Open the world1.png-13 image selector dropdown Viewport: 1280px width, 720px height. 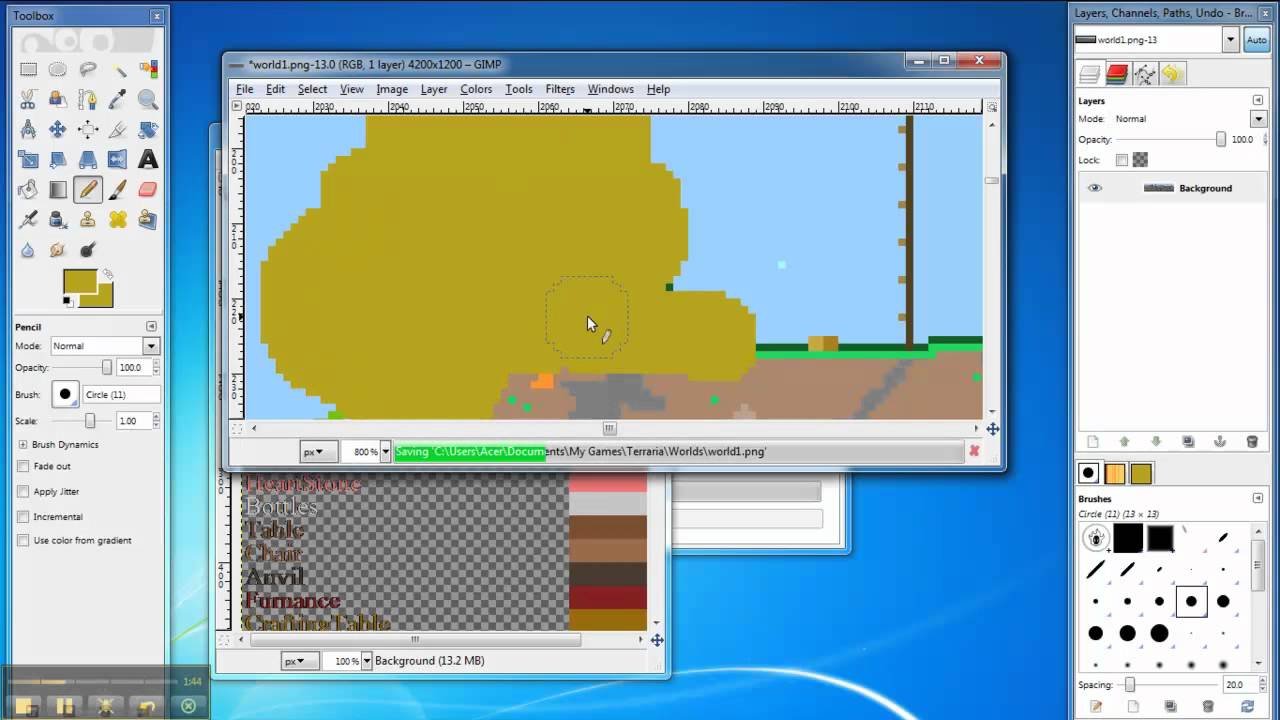(x=1230, y=40)
